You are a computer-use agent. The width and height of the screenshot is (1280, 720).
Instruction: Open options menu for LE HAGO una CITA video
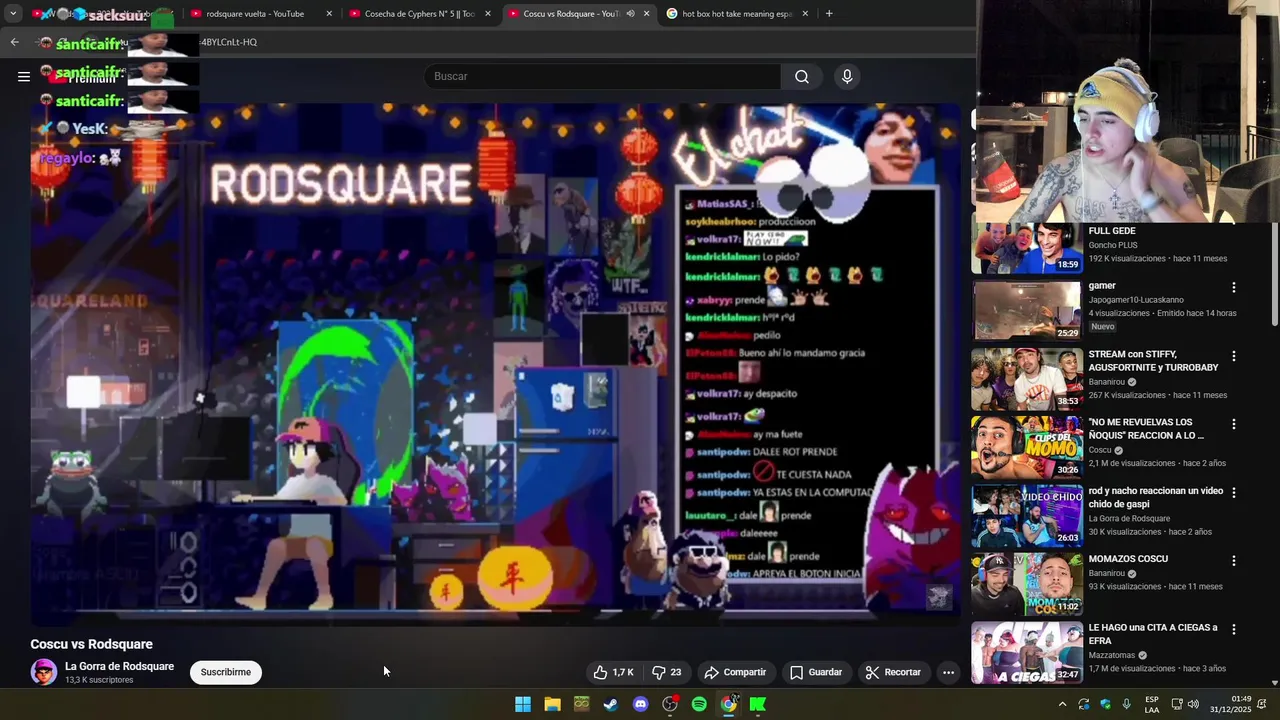click(1233, 629)
